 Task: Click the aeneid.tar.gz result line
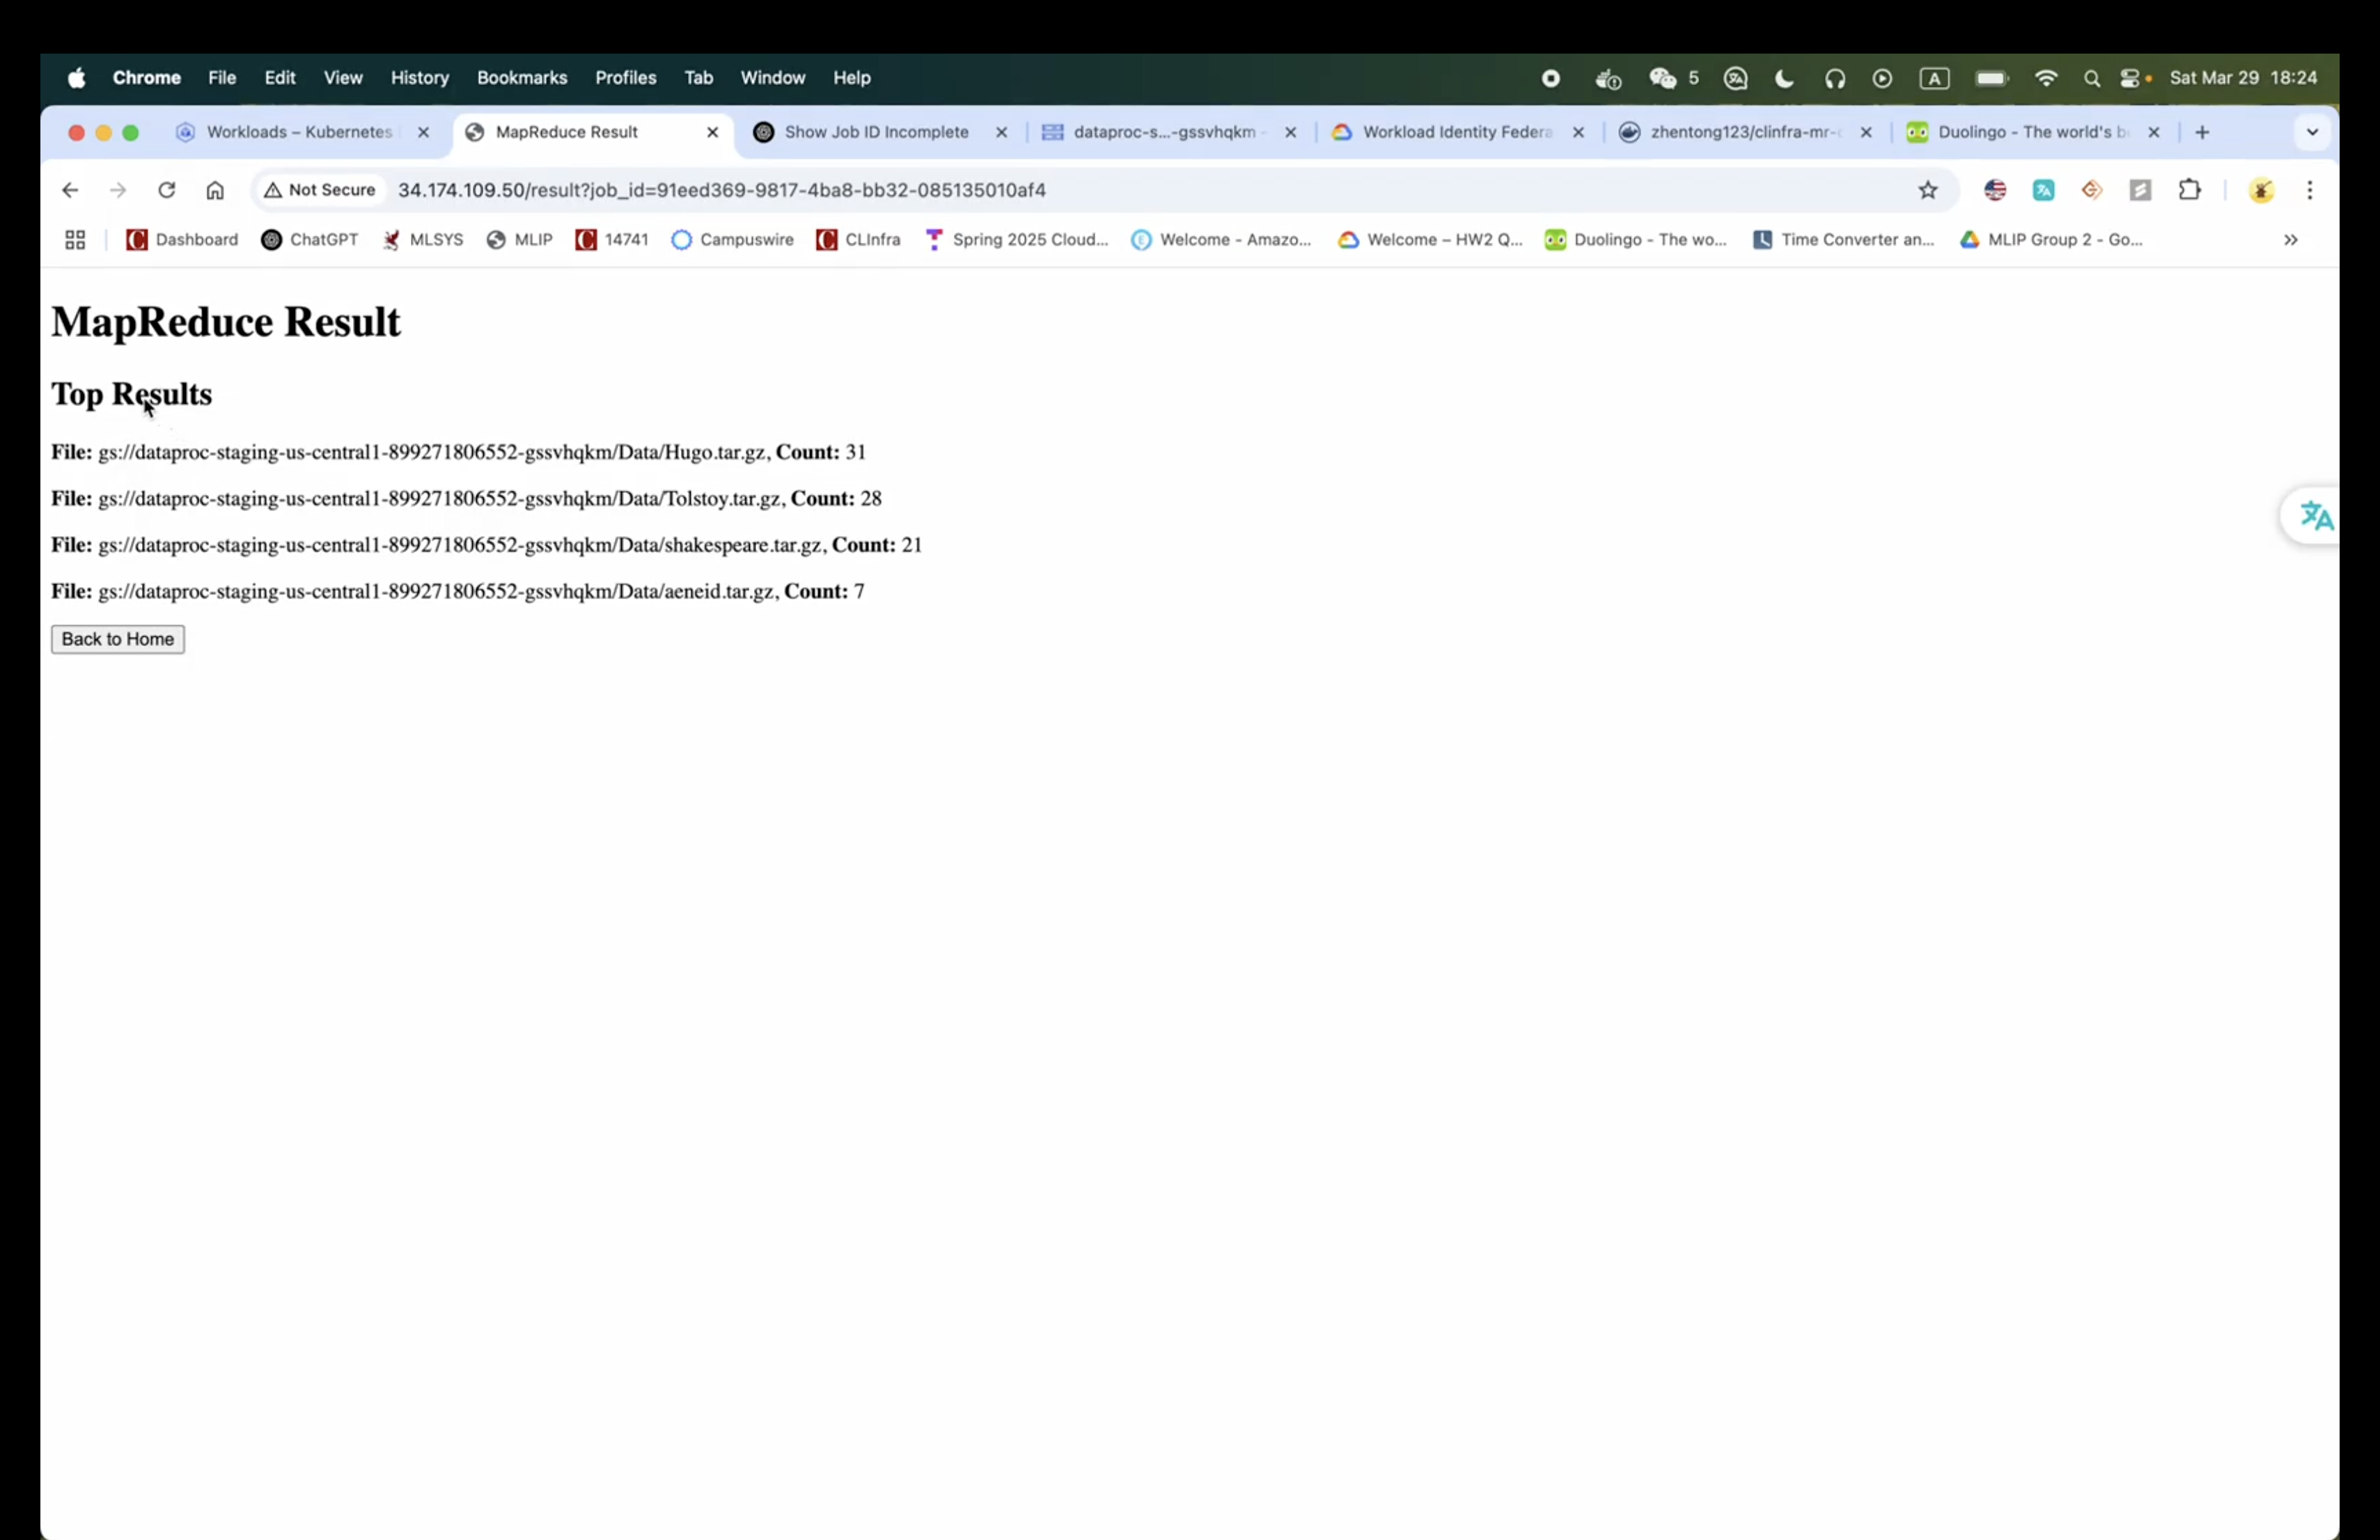[x=458, y=591]
